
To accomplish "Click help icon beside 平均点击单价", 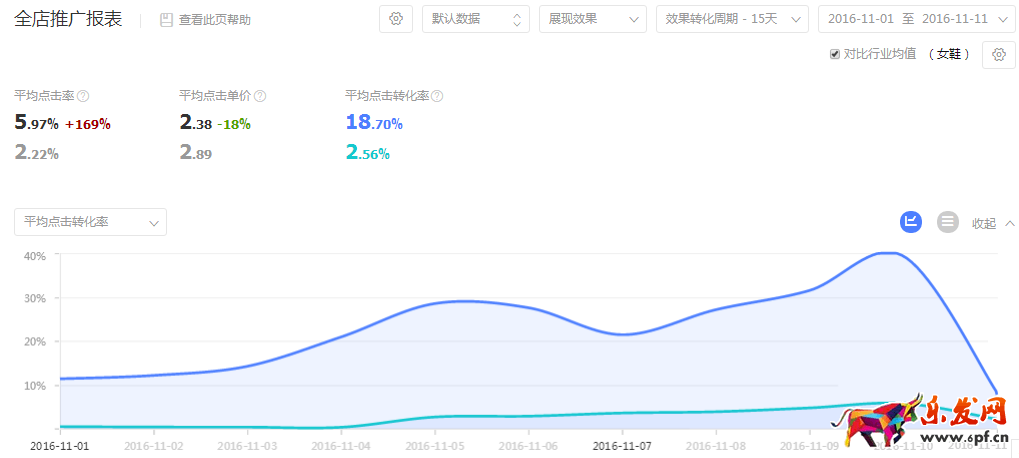I will (x=260, y=96).
